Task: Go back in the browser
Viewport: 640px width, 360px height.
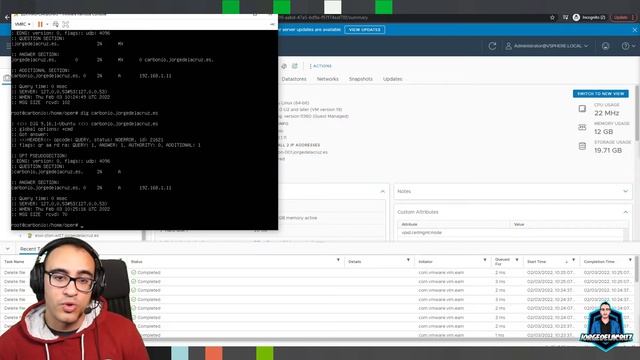Action: tap(7, 18)
